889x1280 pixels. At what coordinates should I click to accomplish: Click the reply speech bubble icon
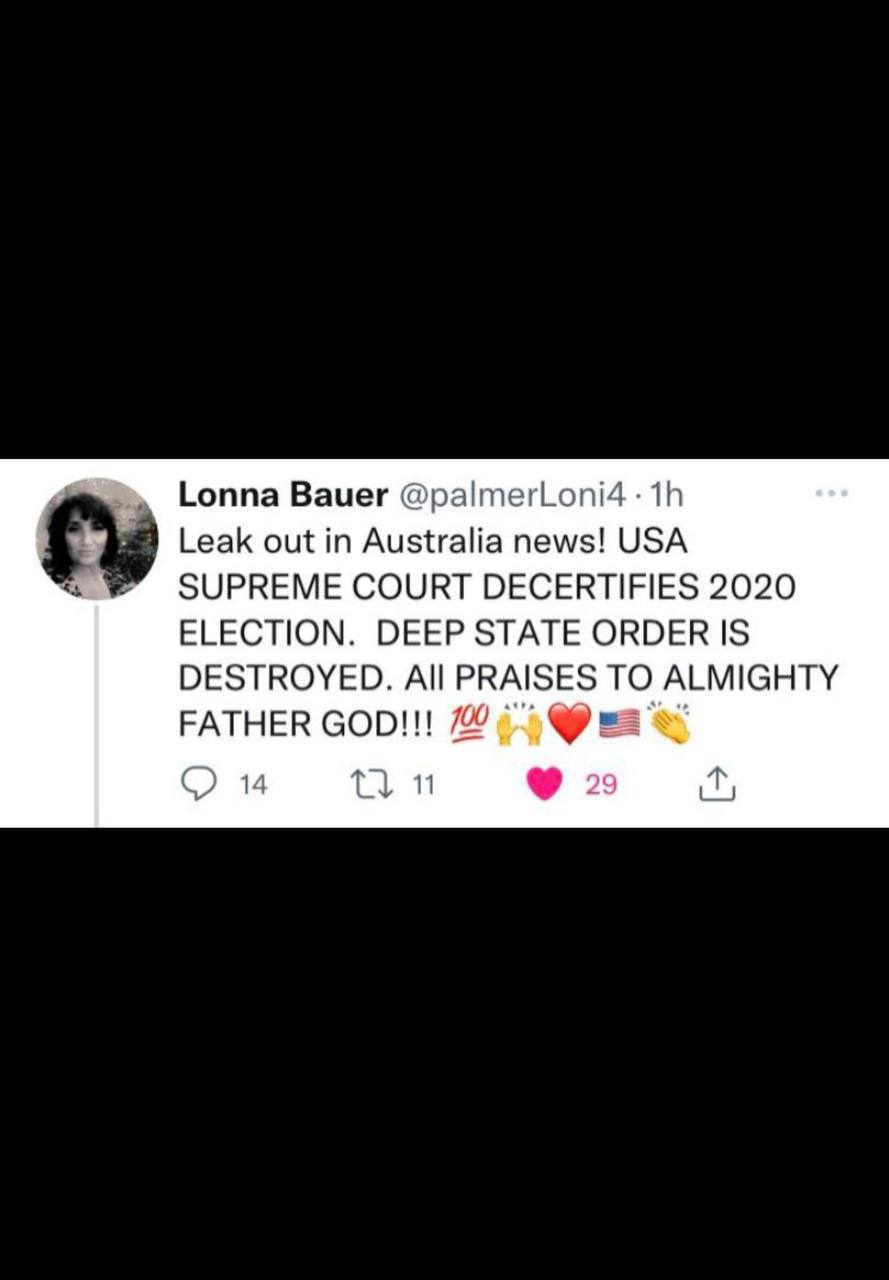pyautogui.click(x=196, y=785)
